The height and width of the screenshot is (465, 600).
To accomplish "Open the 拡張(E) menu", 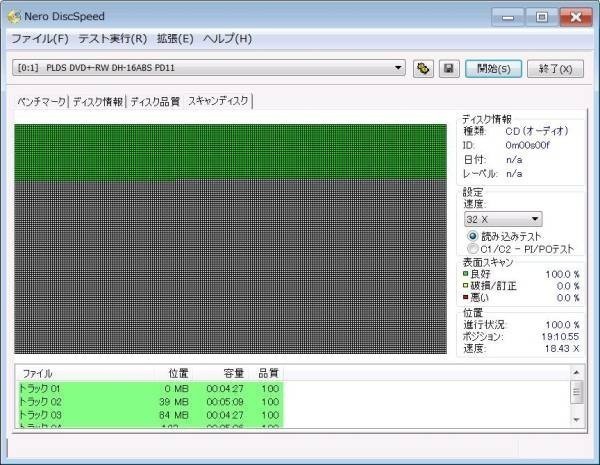I will tap(175, 39).
